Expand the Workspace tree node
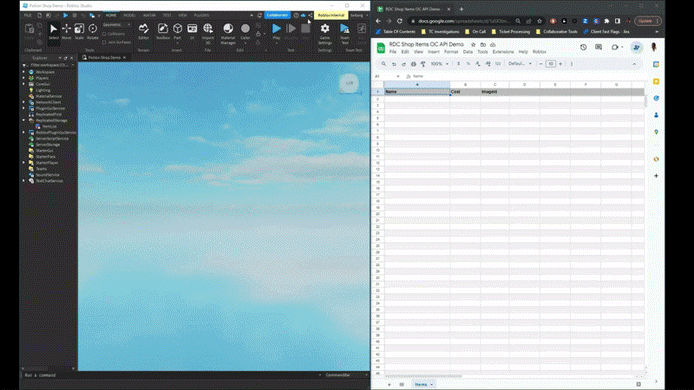The image size is (694, 390). click(24, 72)
